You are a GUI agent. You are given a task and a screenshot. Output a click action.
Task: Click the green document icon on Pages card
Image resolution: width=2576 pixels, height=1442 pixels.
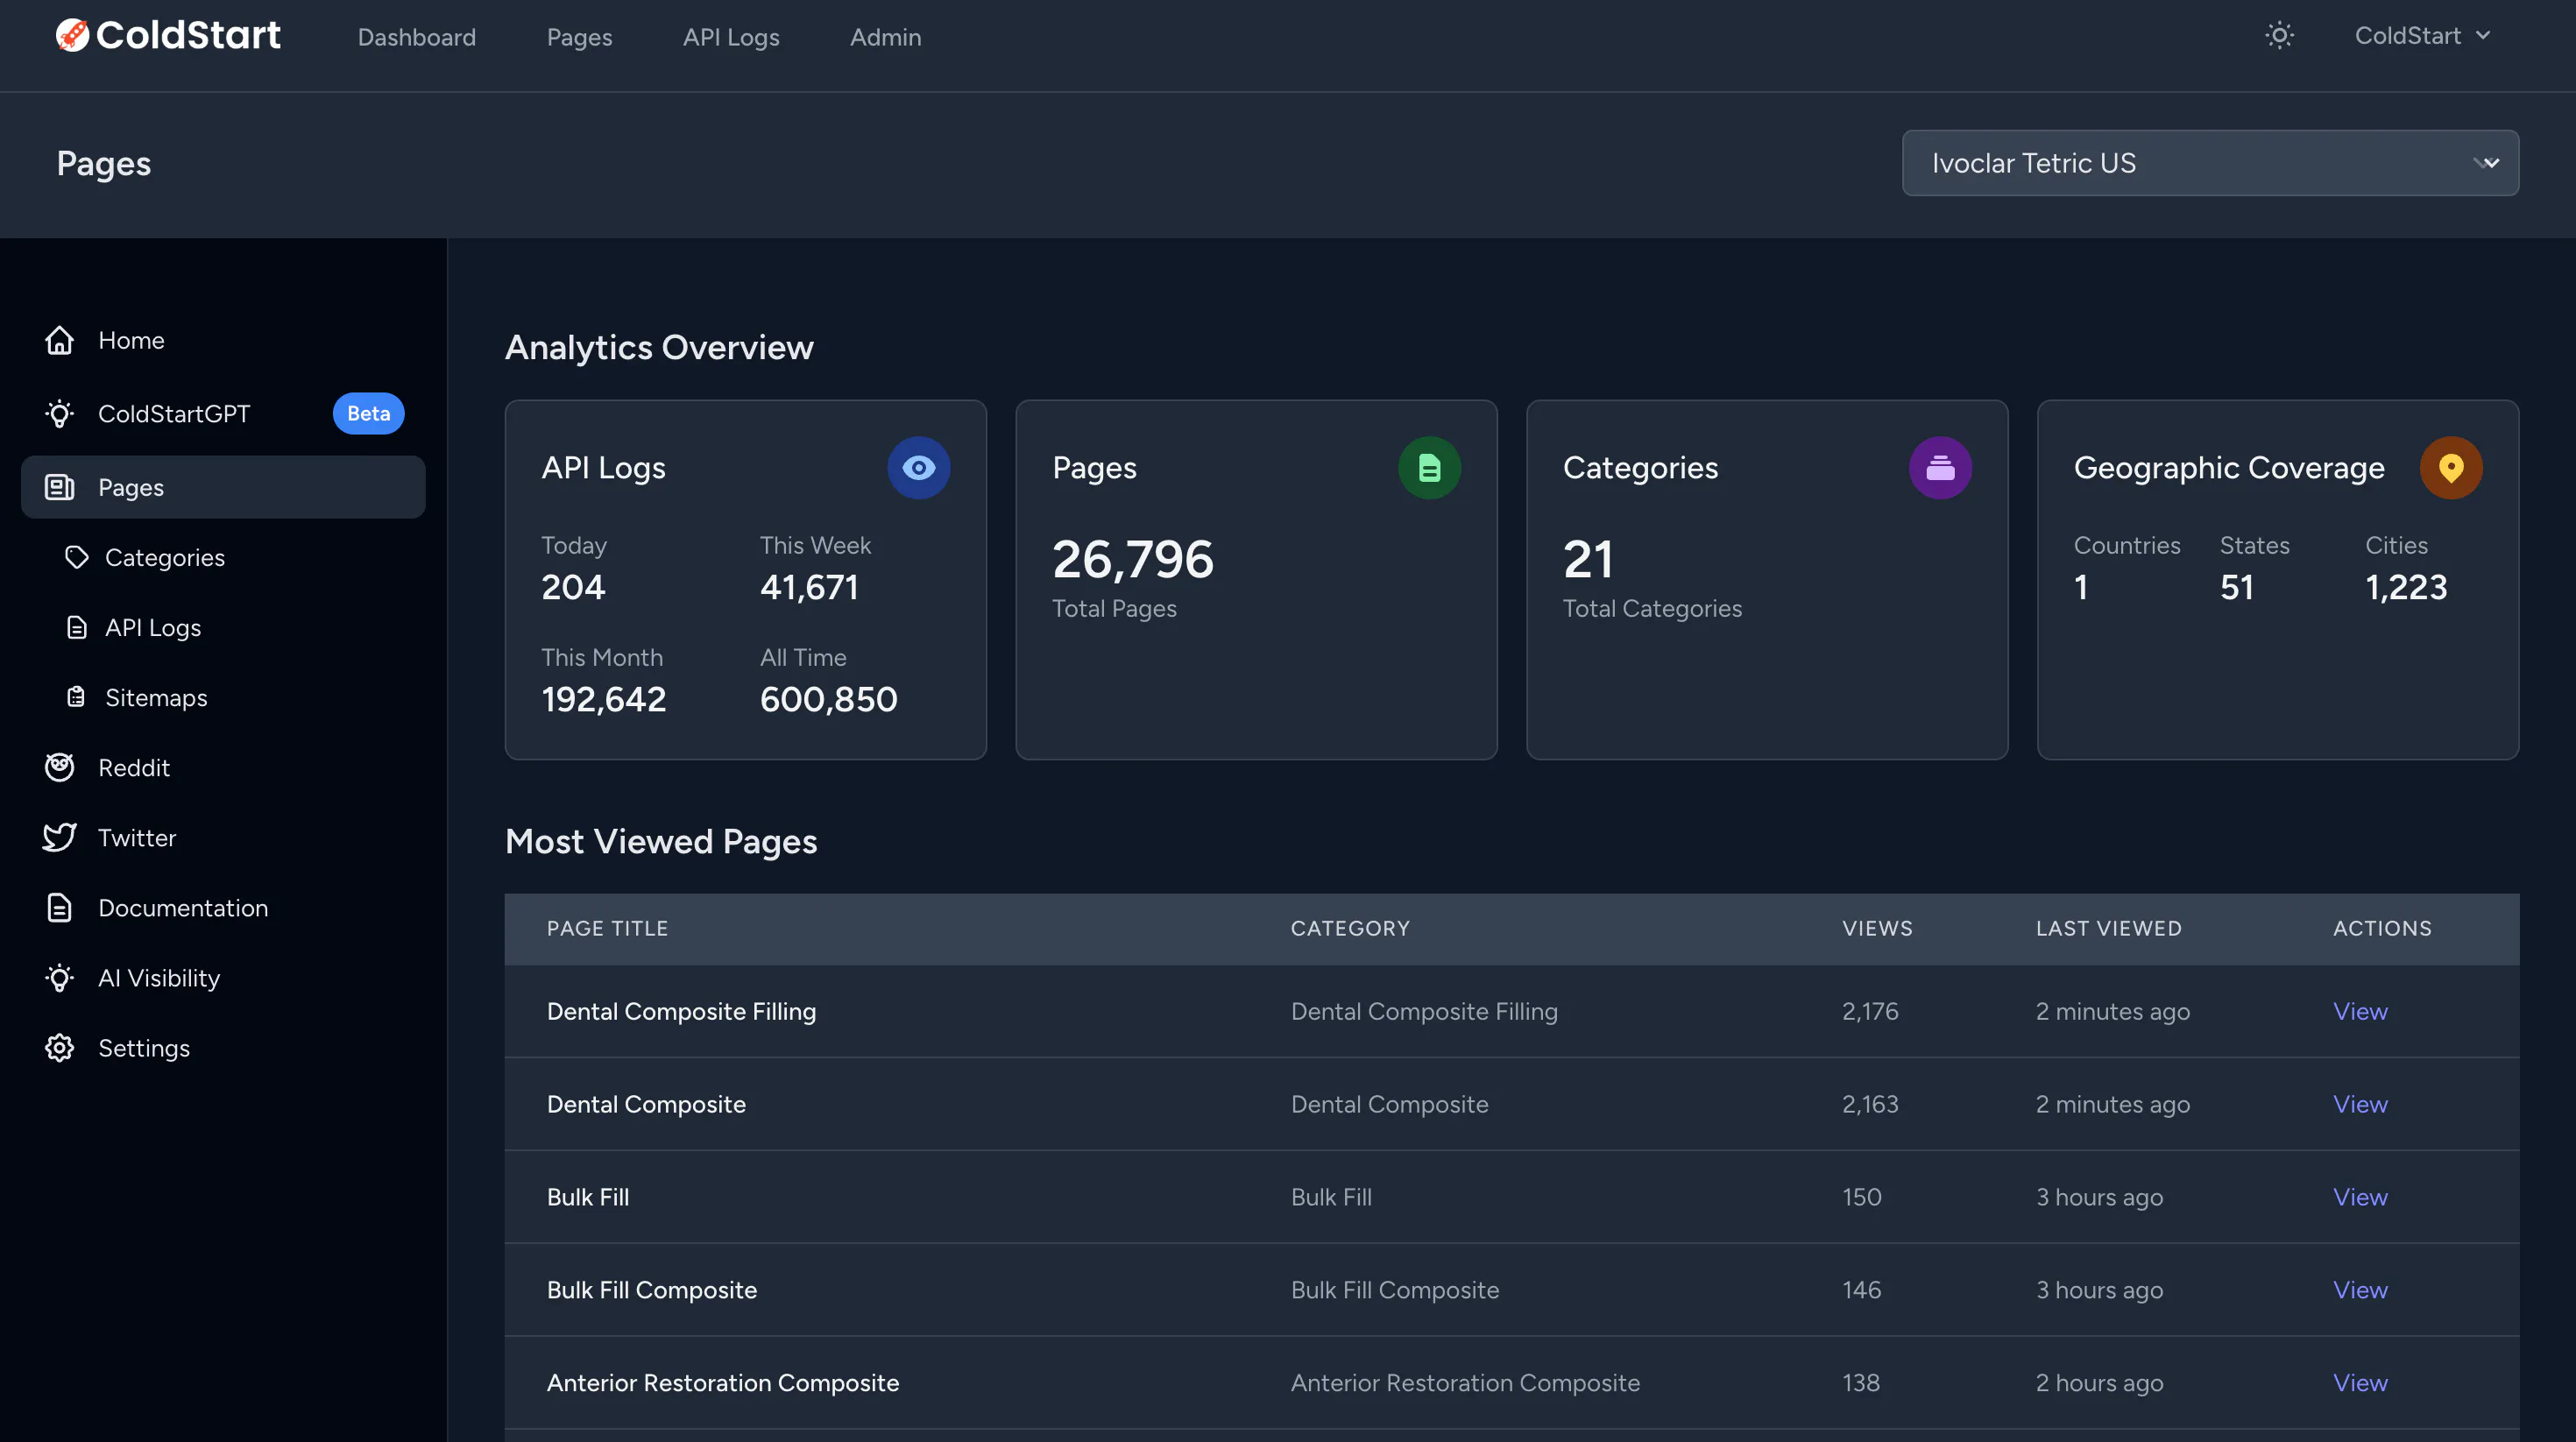1429,467
